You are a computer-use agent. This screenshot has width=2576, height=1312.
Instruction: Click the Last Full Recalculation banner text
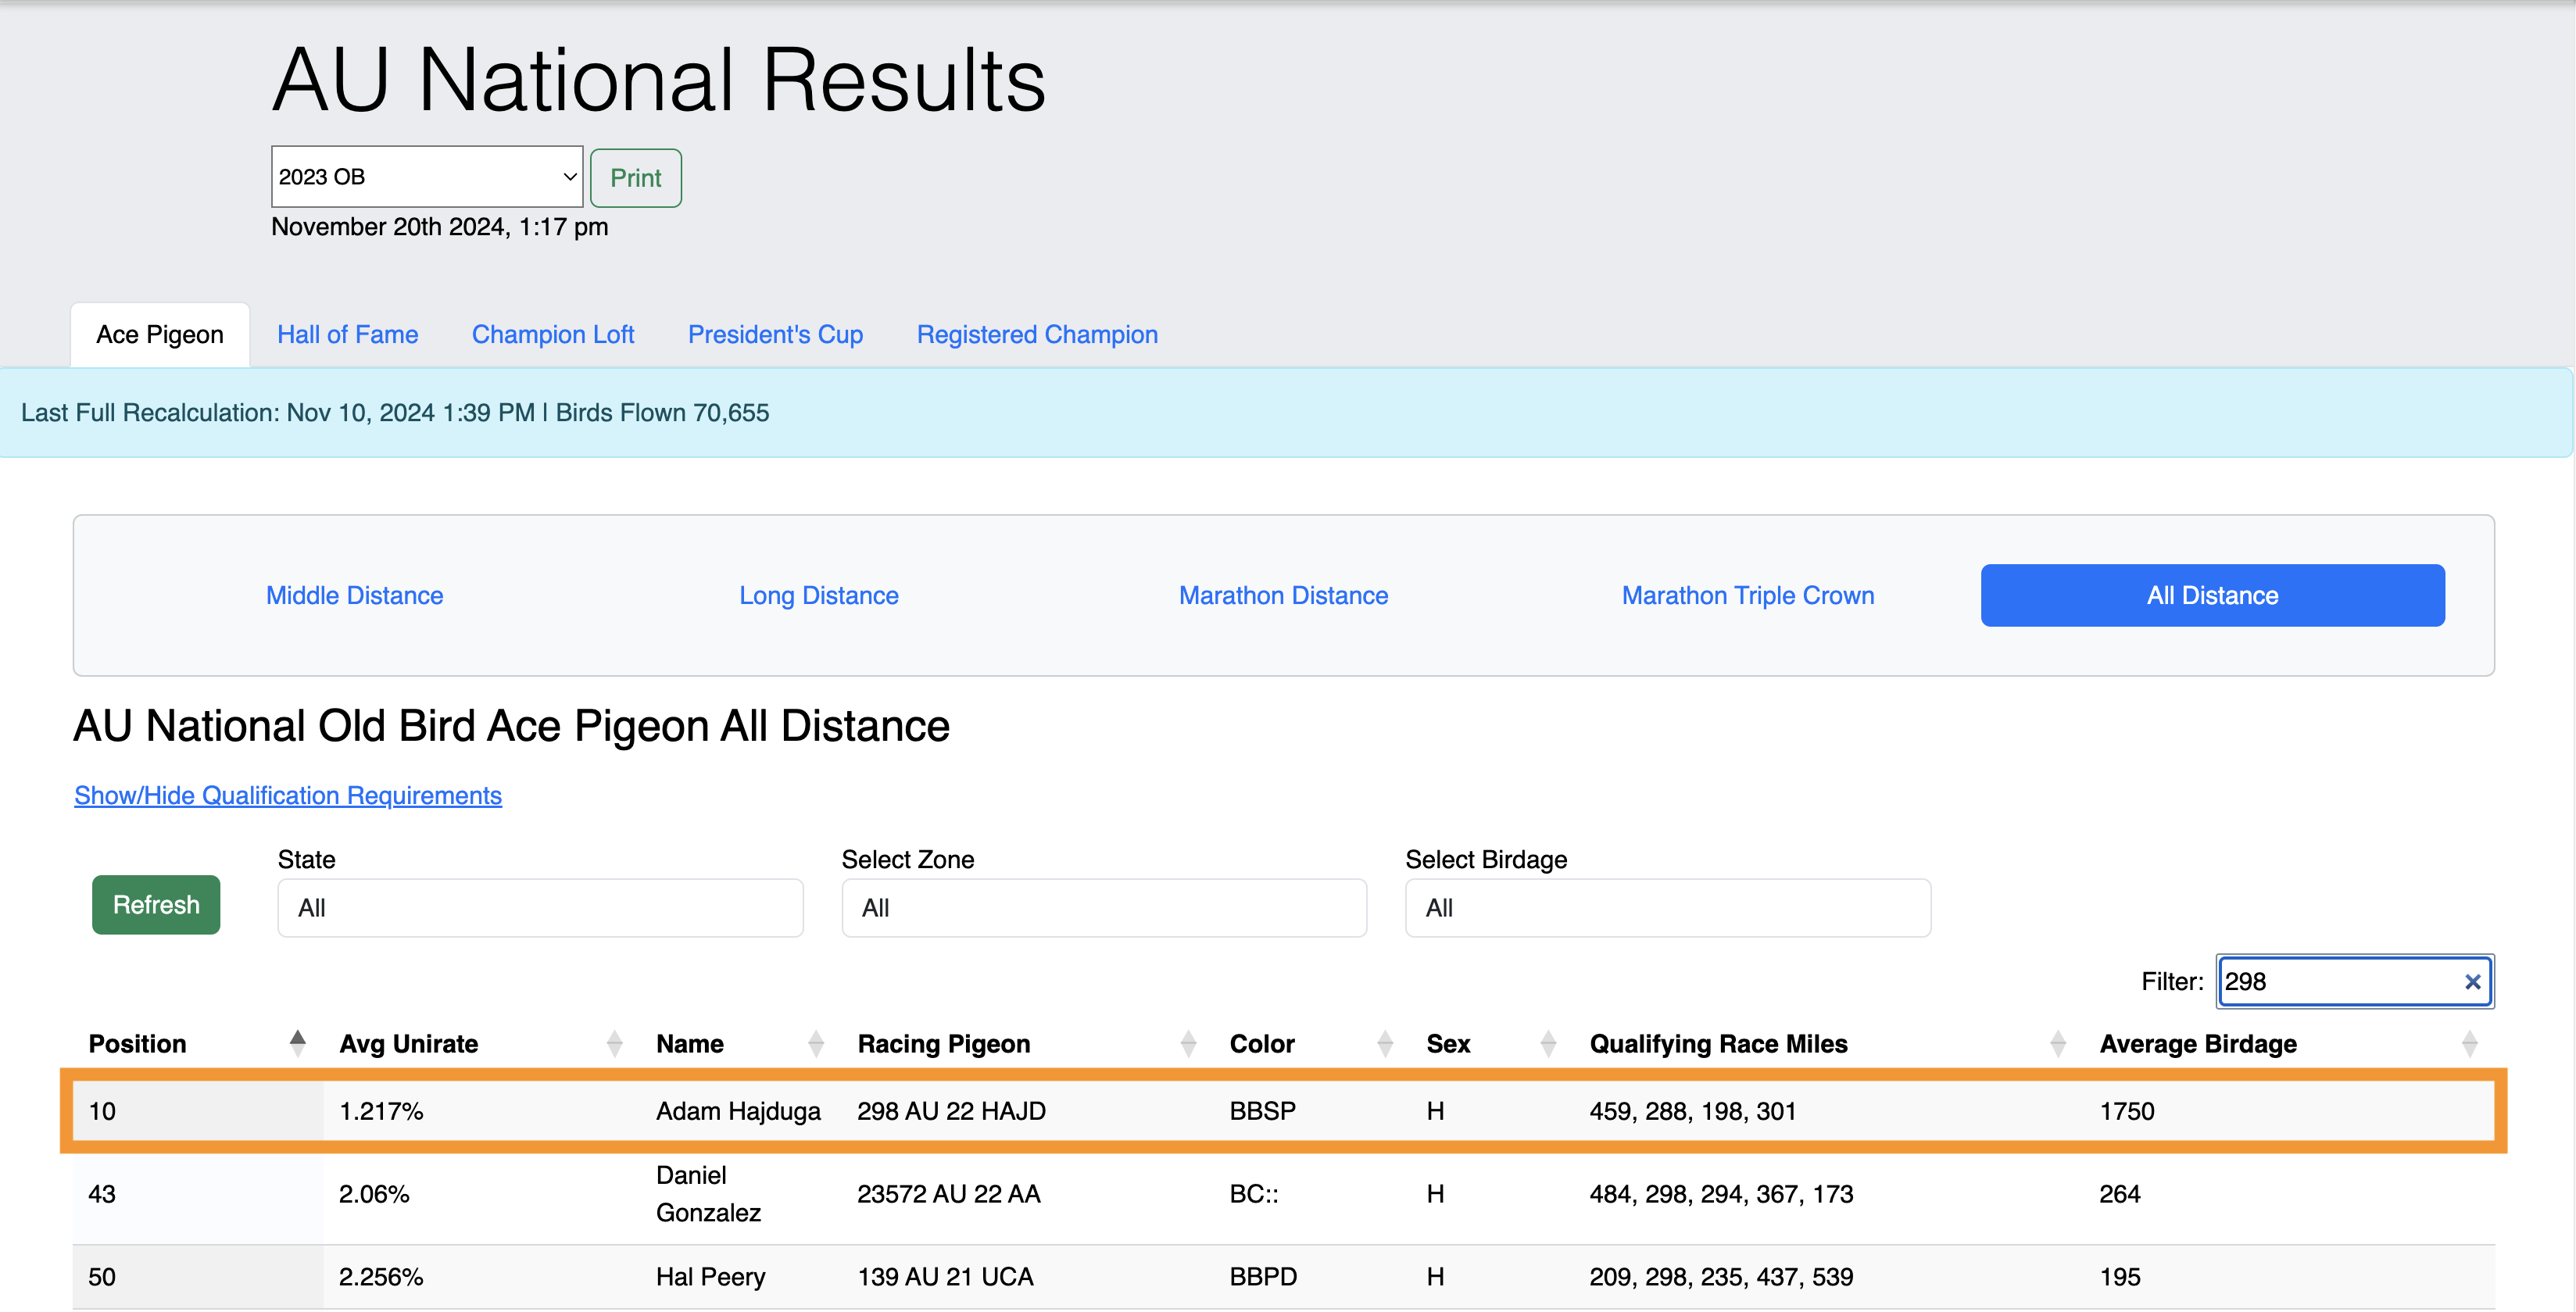coord(395,413)
